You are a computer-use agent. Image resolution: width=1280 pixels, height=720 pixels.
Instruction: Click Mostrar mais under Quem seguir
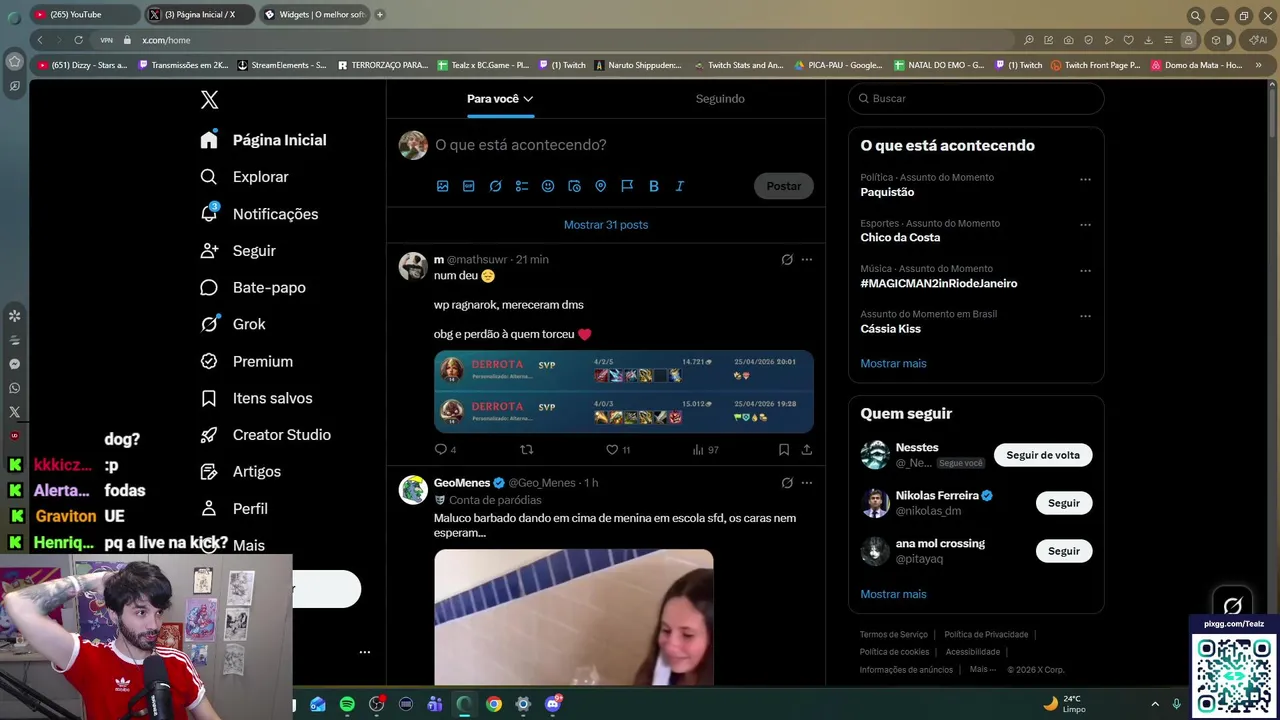(893, 594)
